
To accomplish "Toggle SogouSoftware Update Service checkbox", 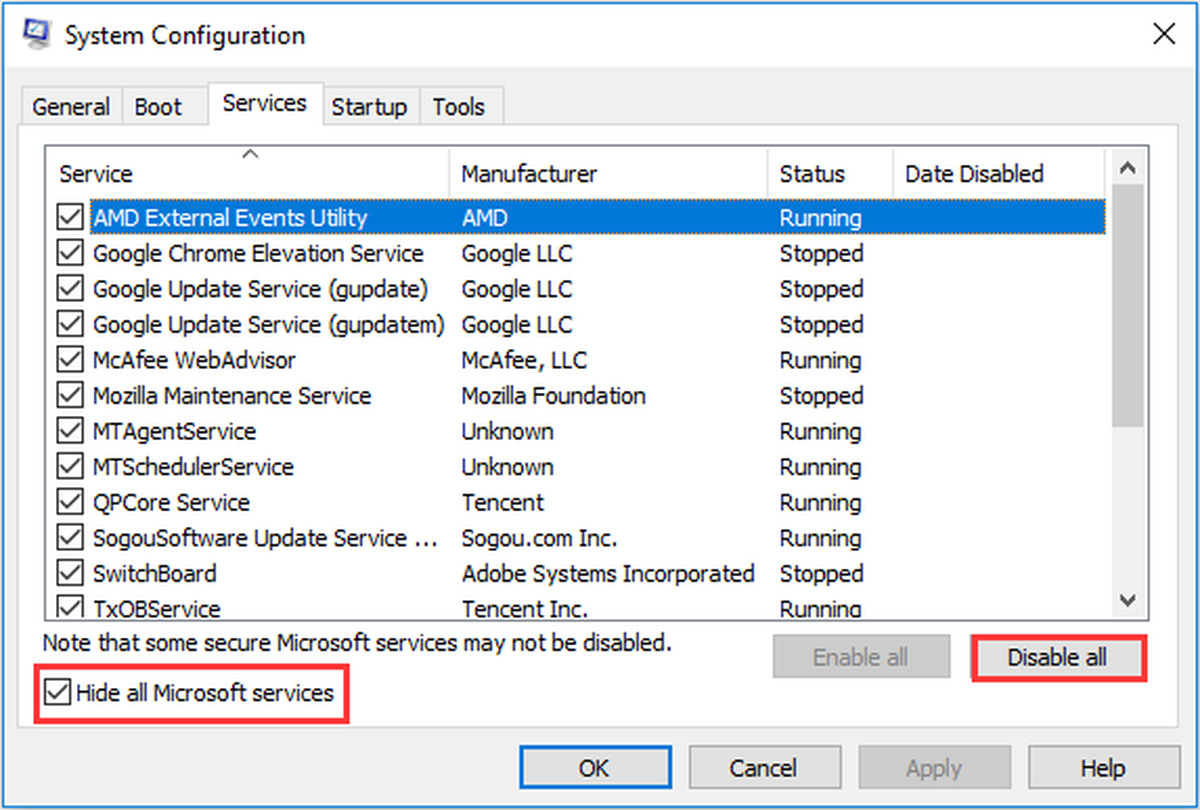I will pos(71,538).
